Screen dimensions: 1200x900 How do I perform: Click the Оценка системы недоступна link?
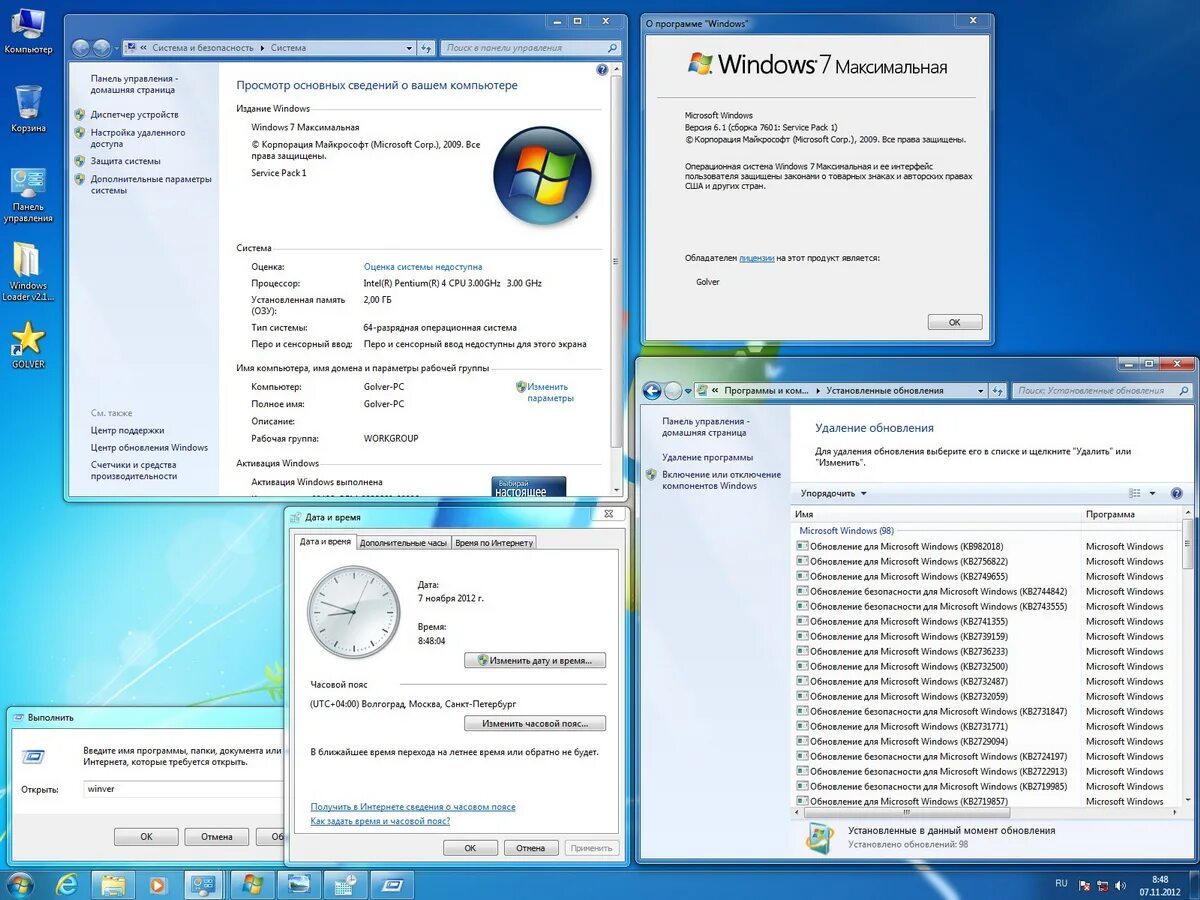pos(423,267)
